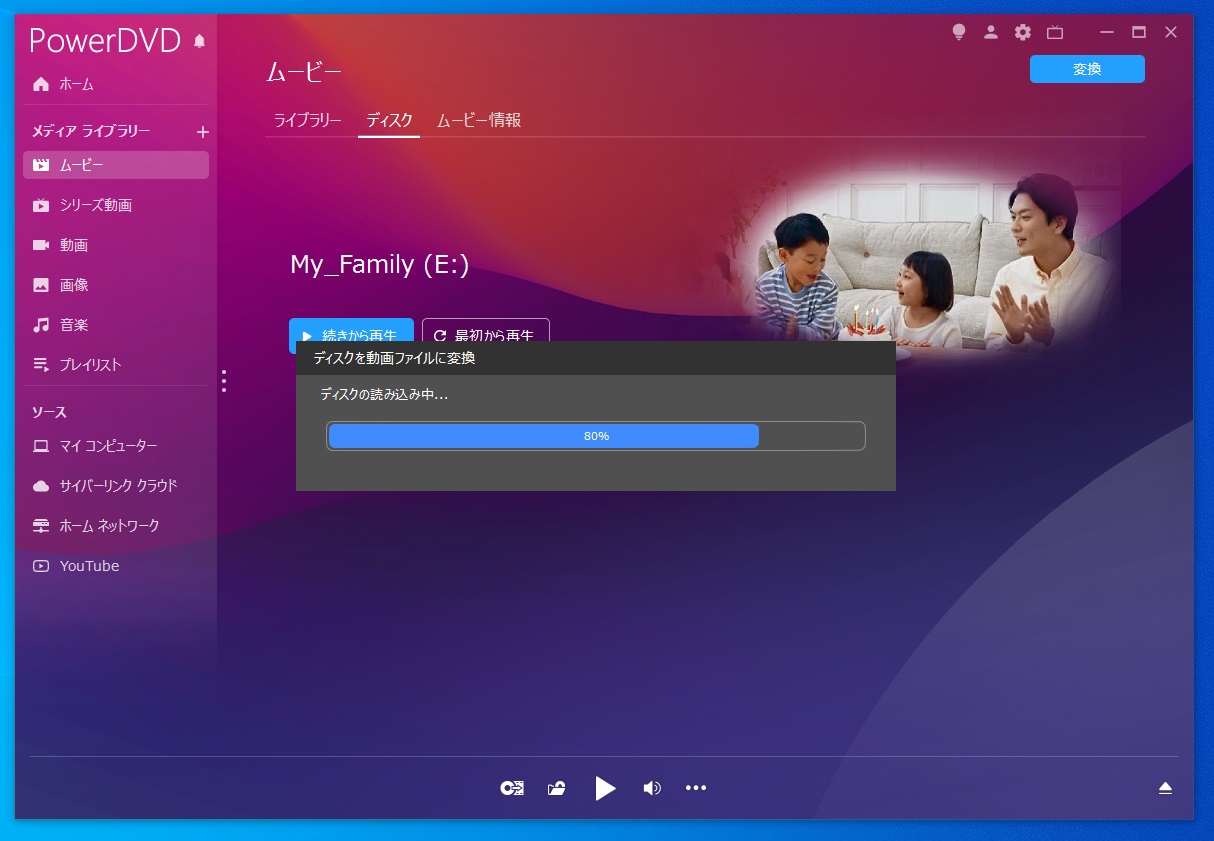Switch to the ライブラリー tab
Viewport: 1214px width, 841px height.
[308, 121]
